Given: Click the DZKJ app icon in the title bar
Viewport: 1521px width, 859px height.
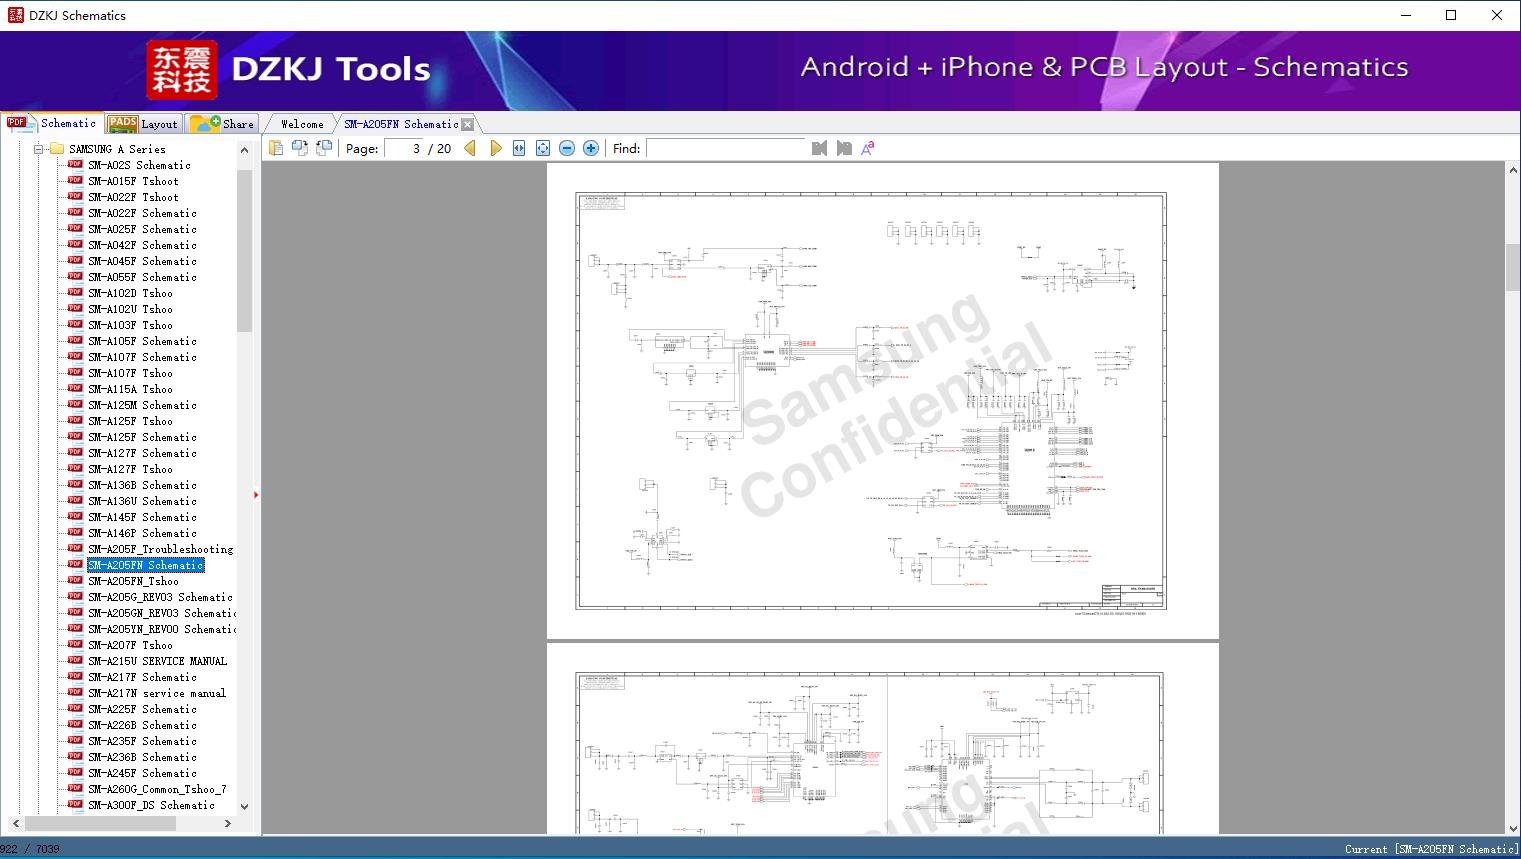Looking at the screenshot, I should point(15,15).
